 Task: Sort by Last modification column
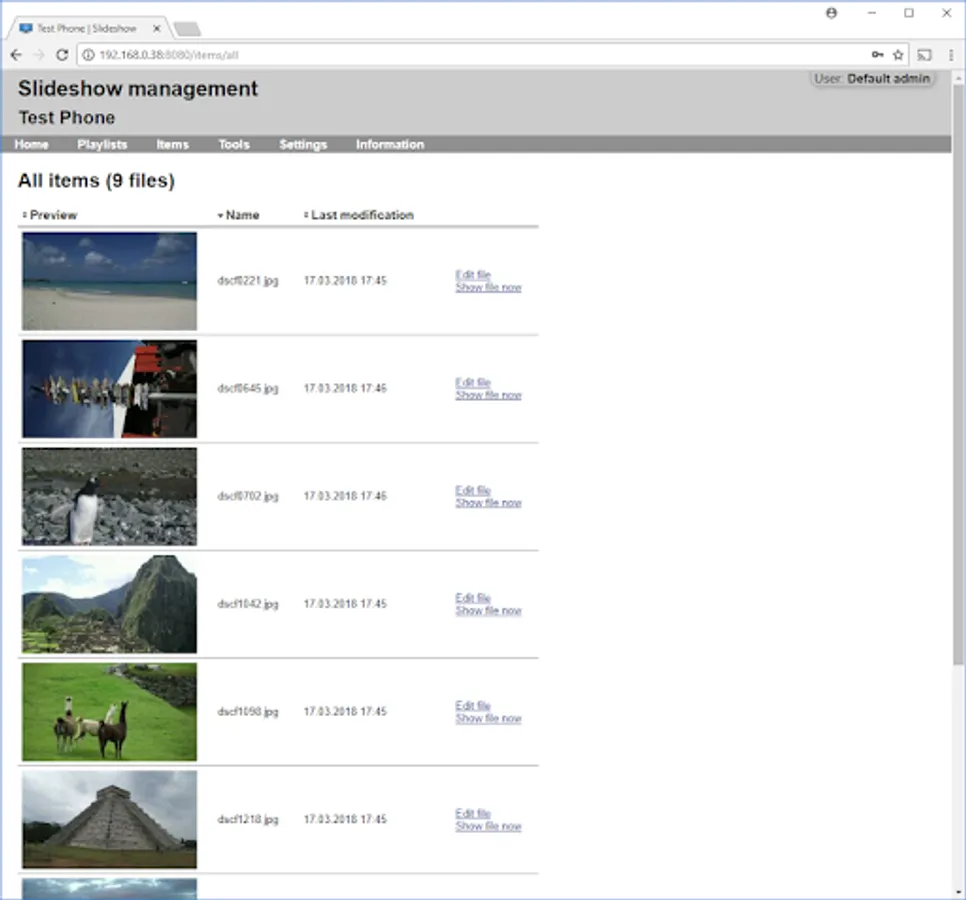[x=359, y=215]
